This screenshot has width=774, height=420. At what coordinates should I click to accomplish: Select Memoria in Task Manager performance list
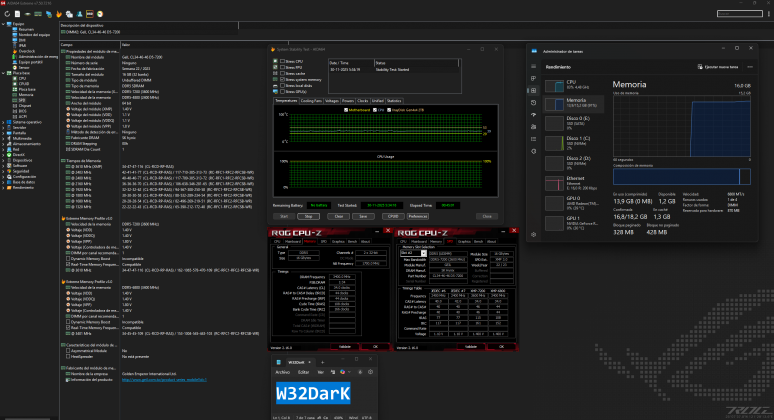(x=574, y=100)
